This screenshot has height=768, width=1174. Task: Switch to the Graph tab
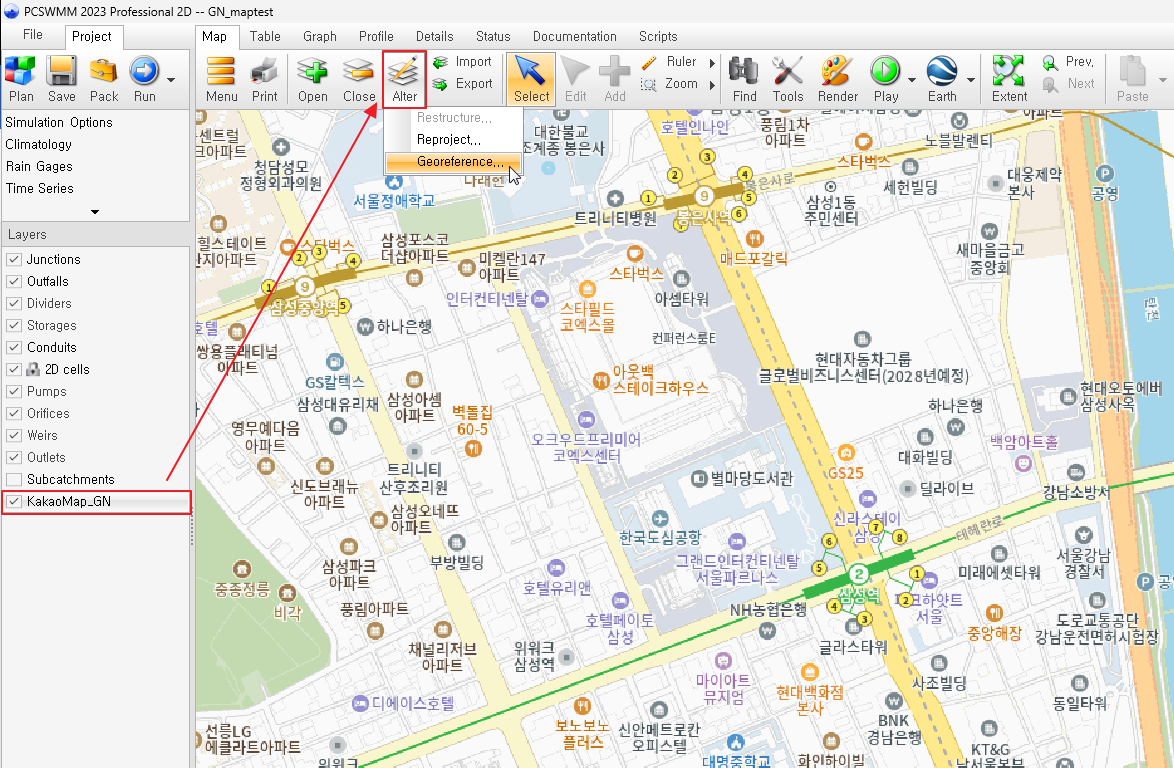[x=320, y=36]
